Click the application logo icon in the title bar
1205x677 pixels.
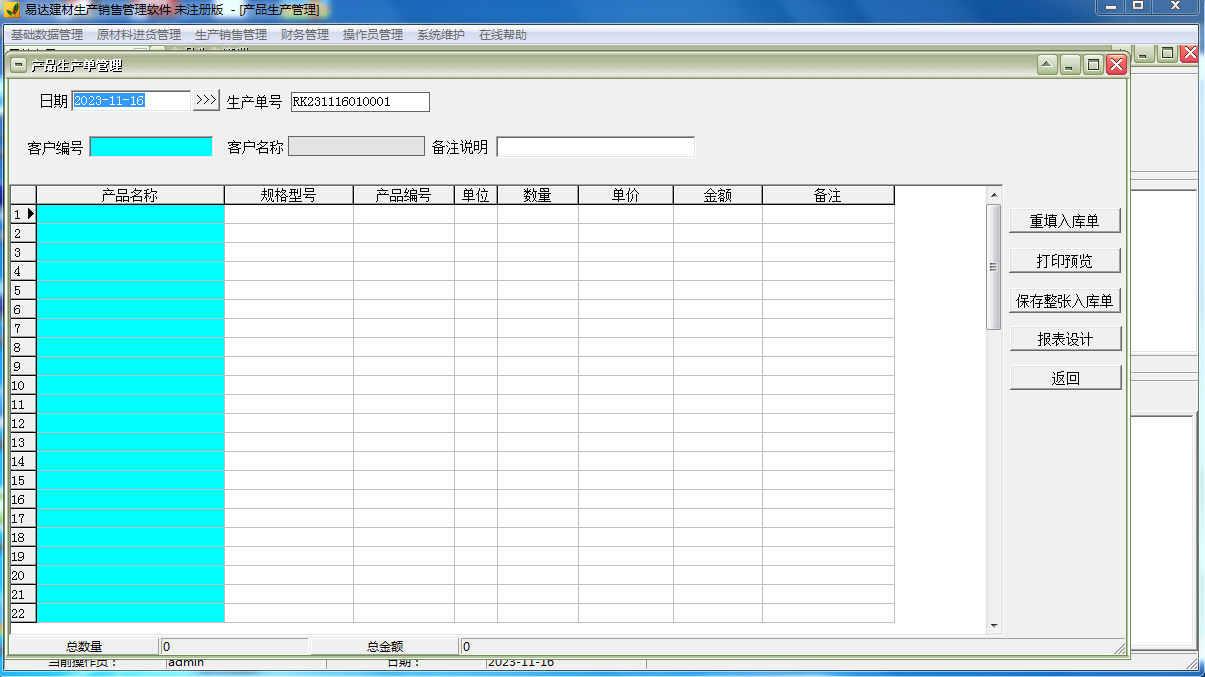coord(10,9)
